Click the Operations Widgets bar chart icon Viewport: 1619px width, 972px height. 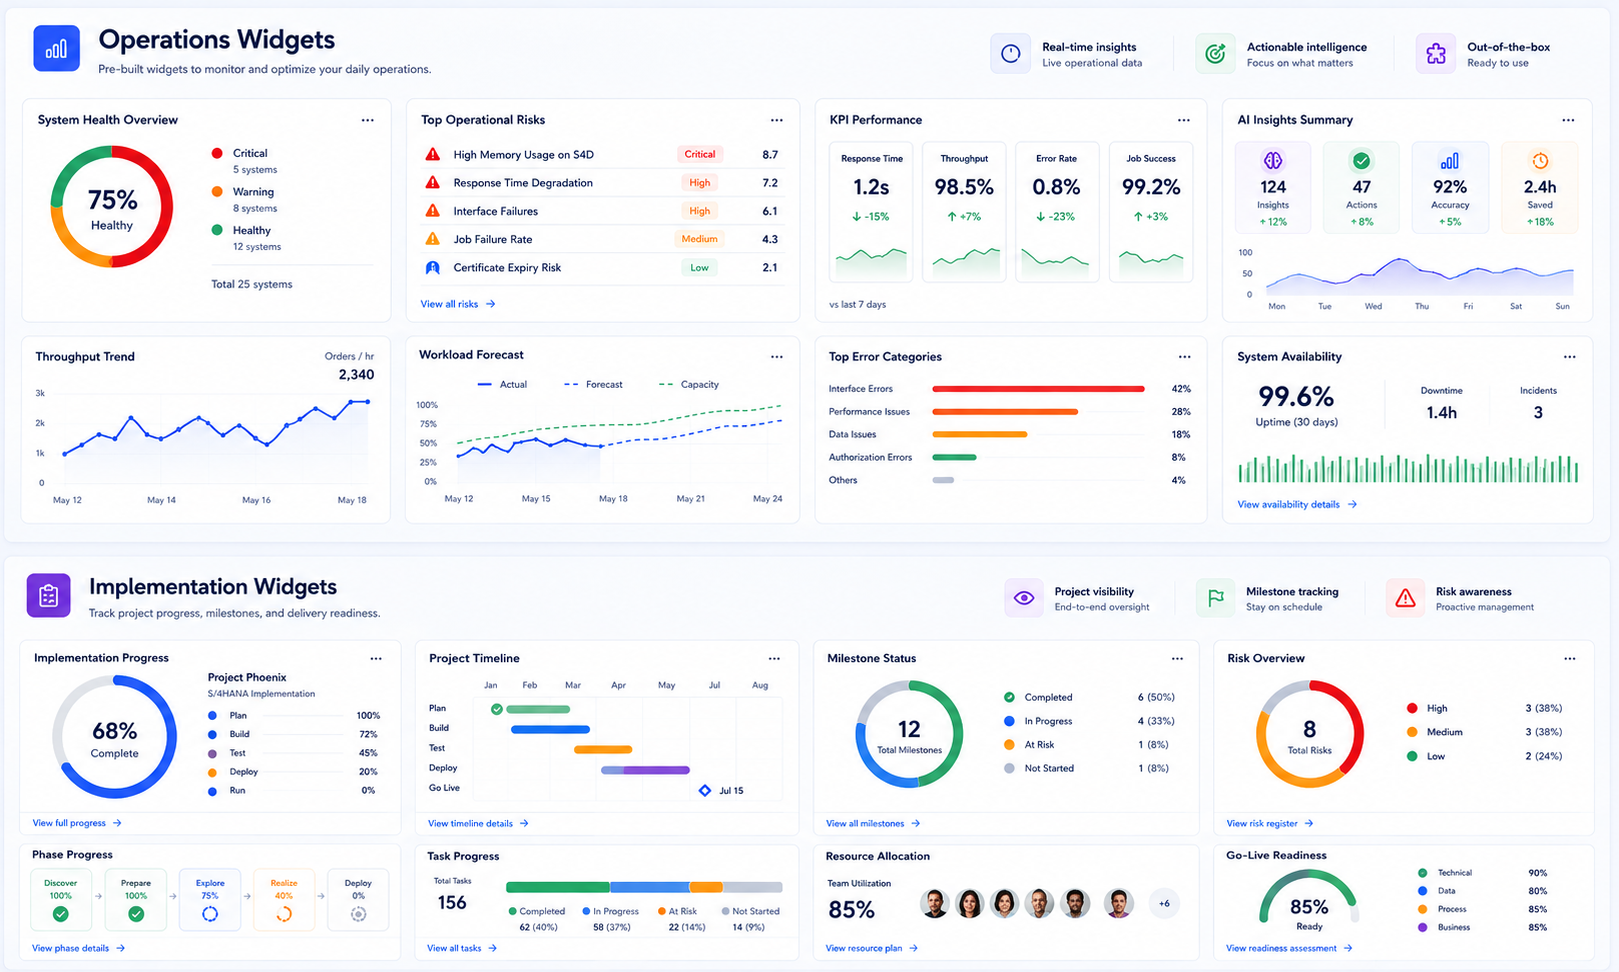point(56,49)
